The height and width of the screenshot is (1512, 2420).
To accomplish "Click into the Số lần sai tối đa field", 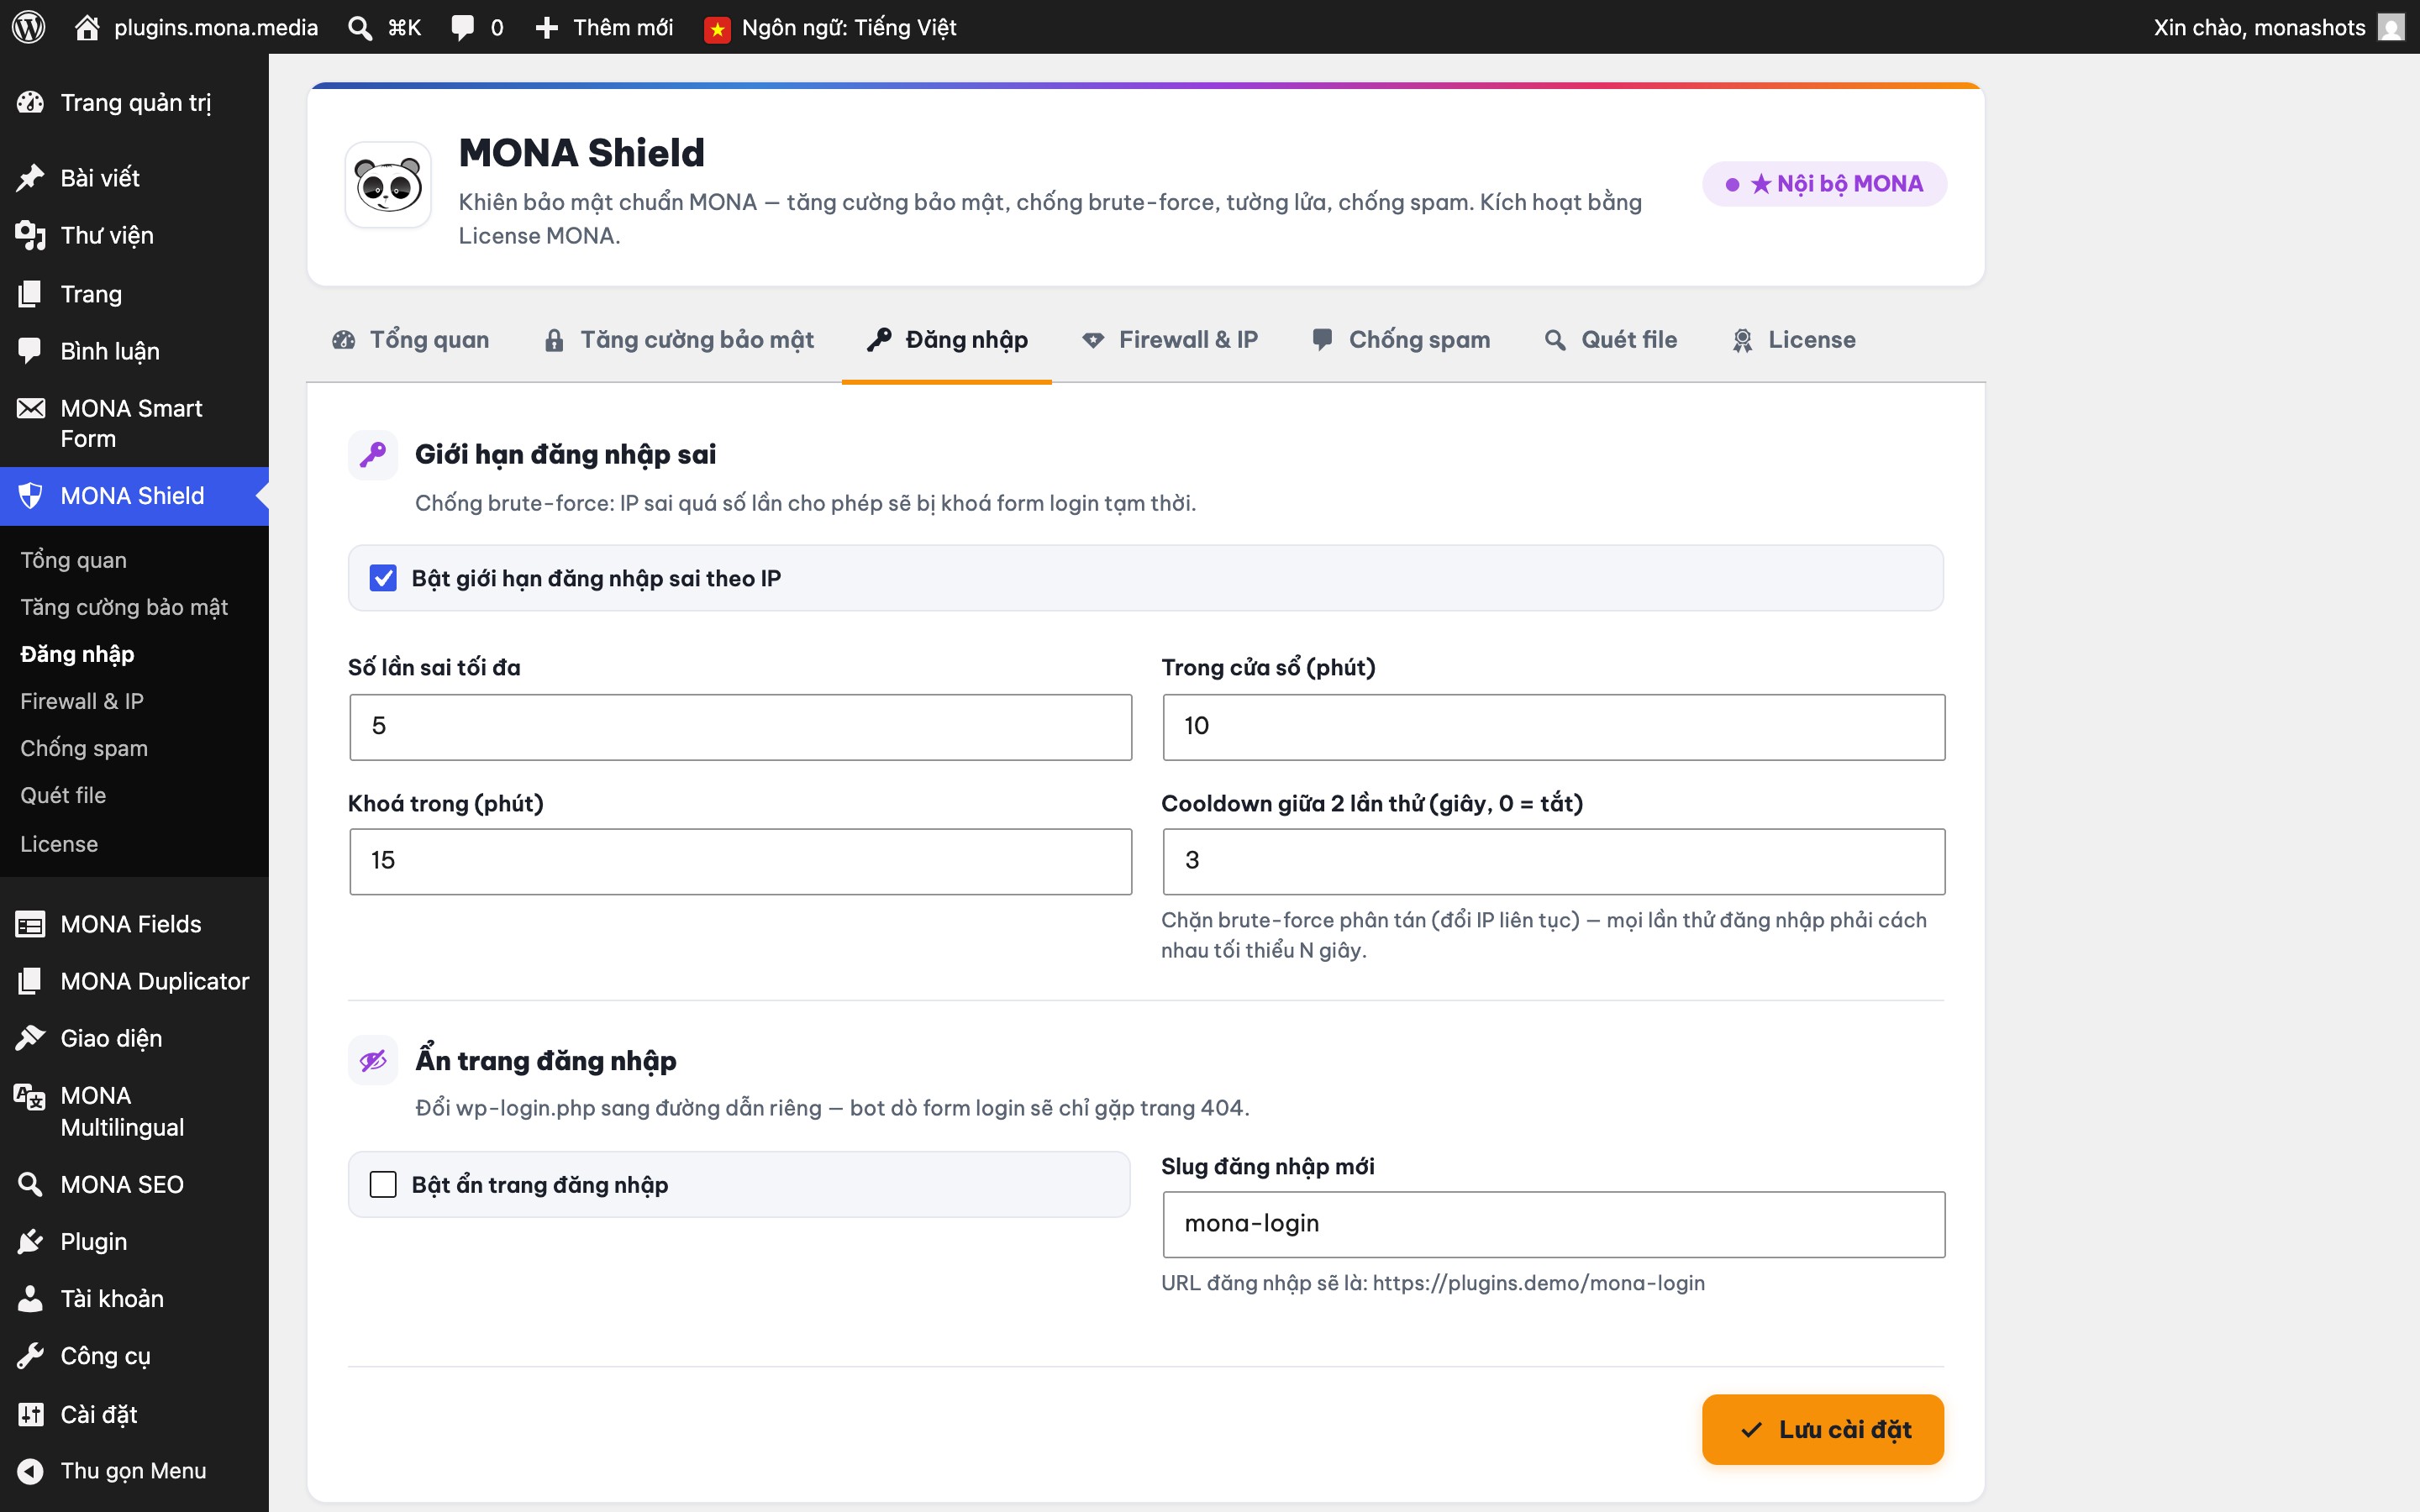I will pos(740,727).
